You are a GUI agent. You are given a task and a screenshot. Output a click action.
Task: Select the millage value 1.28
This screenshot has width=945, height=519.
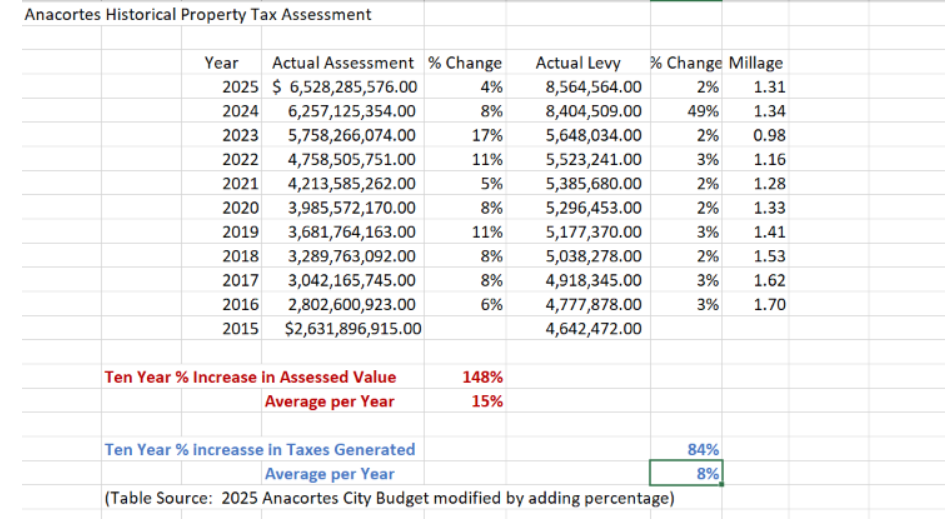tap(770, 183)
